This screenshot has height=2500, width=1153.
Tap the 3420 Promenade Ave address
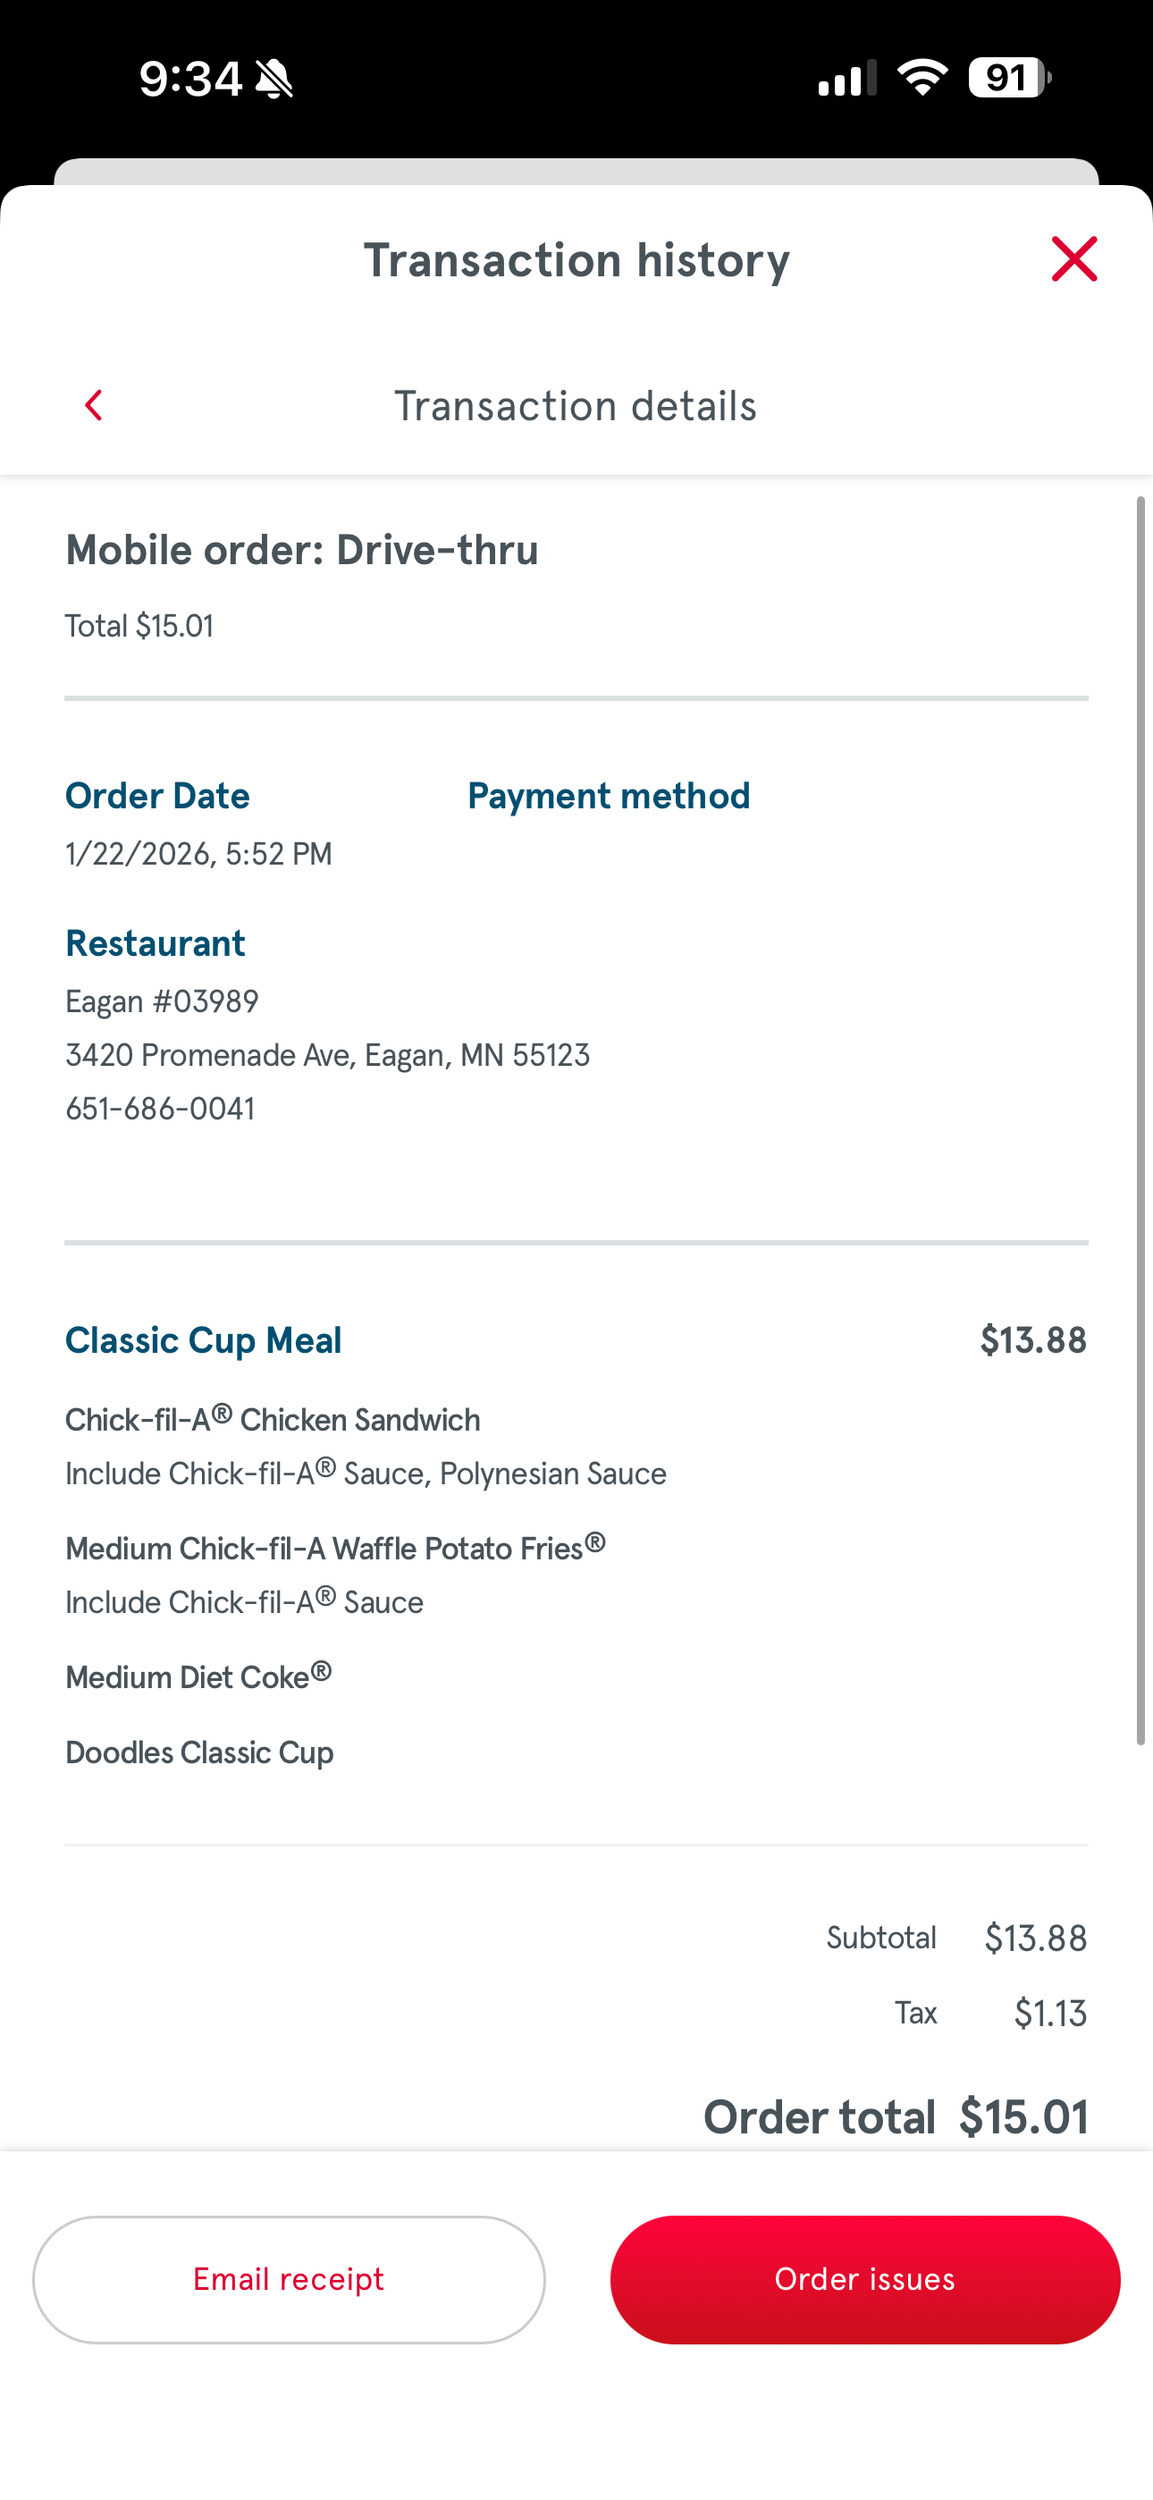pyautogui.click(x=327, y=1055)
